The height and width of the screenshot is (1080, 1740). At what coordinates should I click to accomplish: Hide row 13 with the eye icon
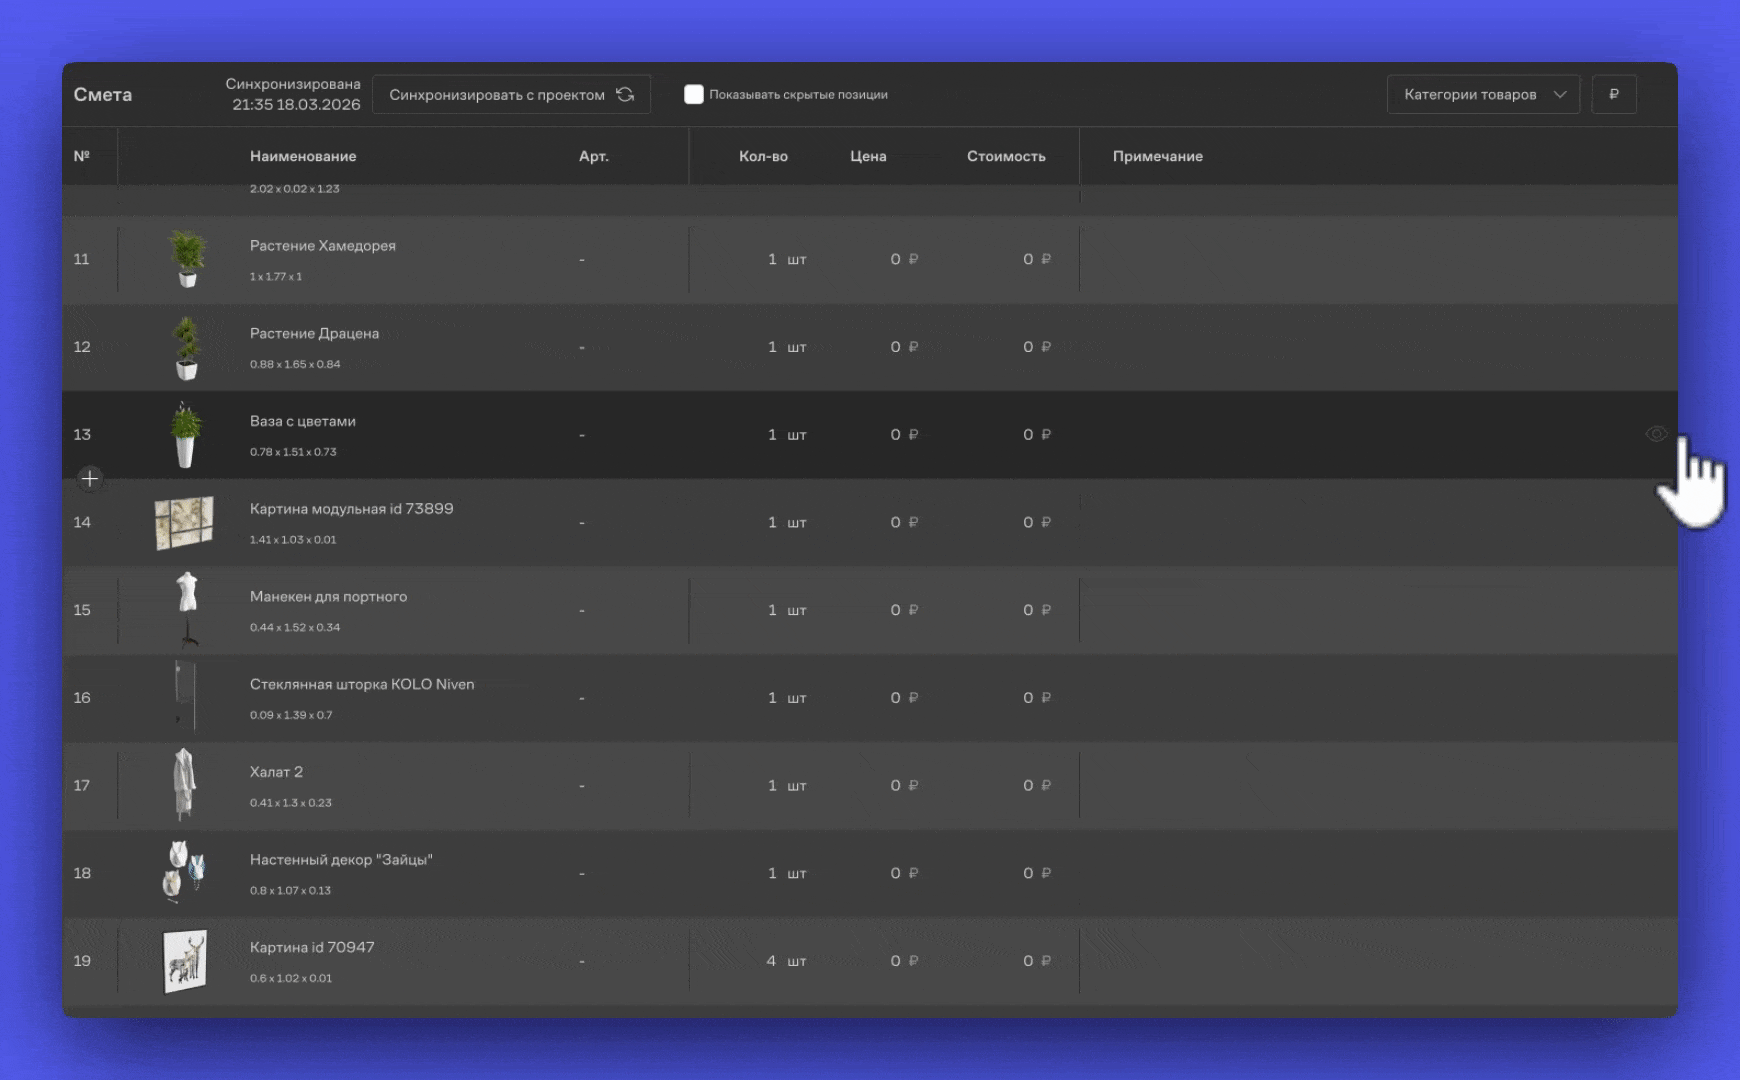click(x=1655, y=434)
